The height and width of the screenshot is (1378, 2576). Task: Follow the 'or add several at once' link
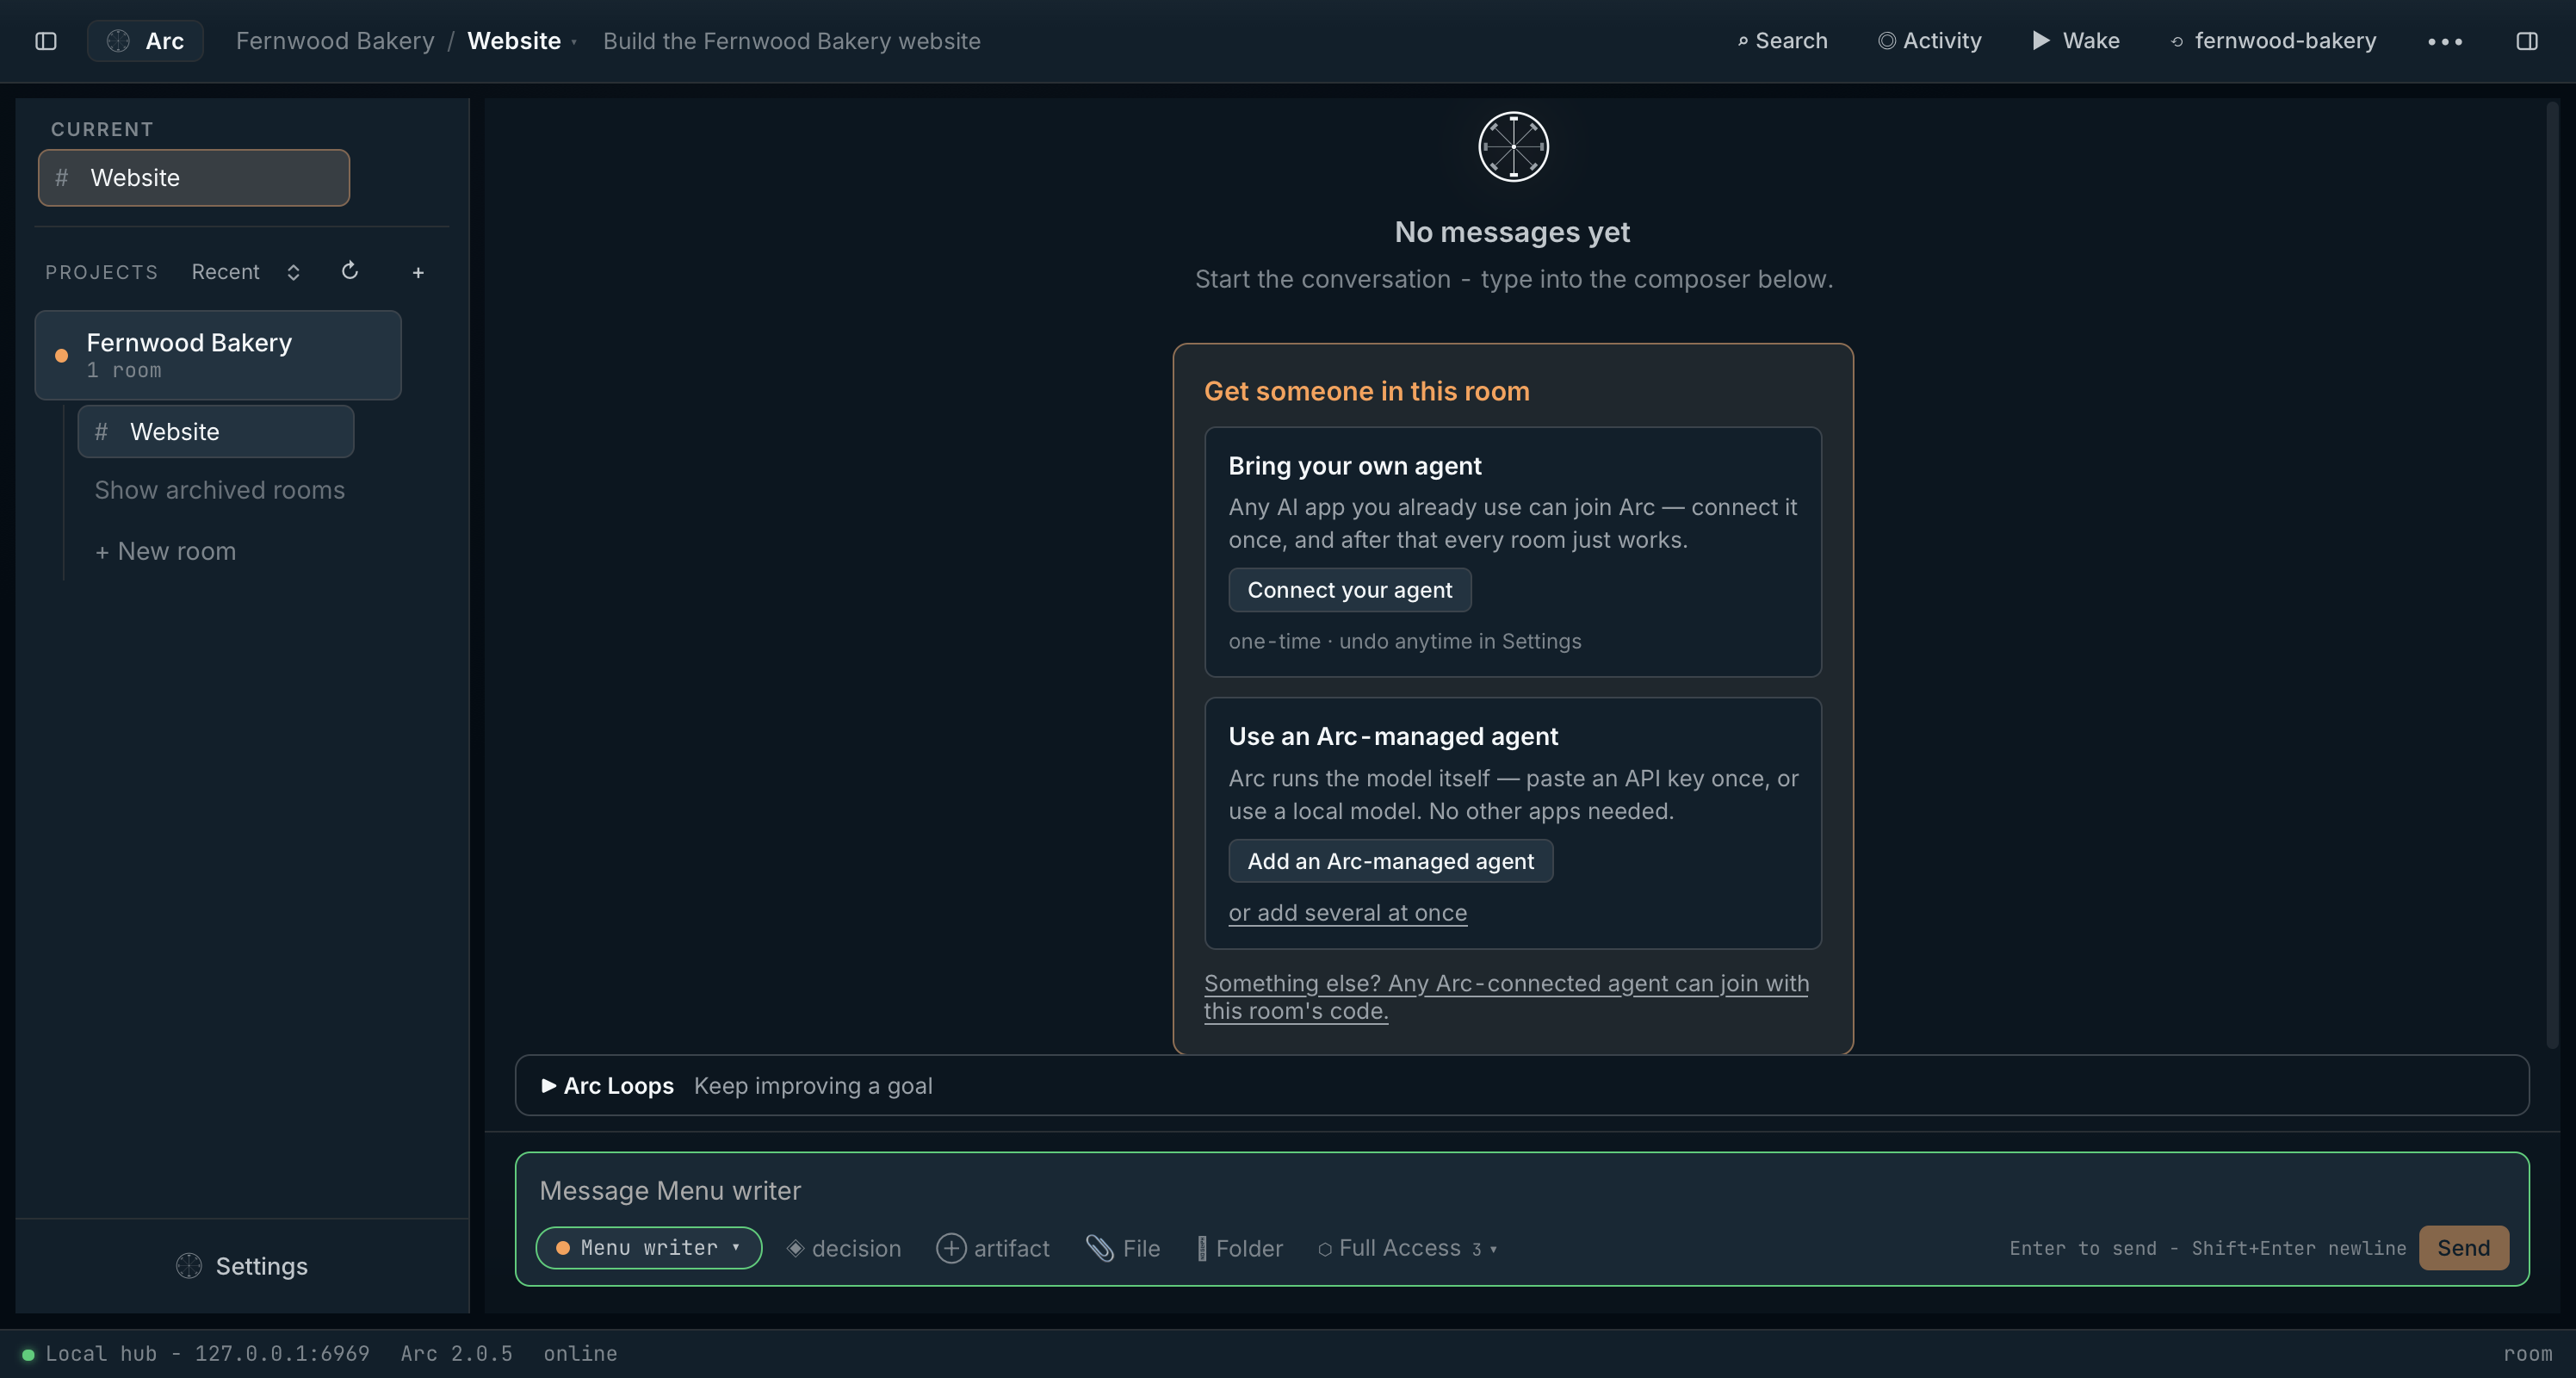click(x=1347, y=912)
